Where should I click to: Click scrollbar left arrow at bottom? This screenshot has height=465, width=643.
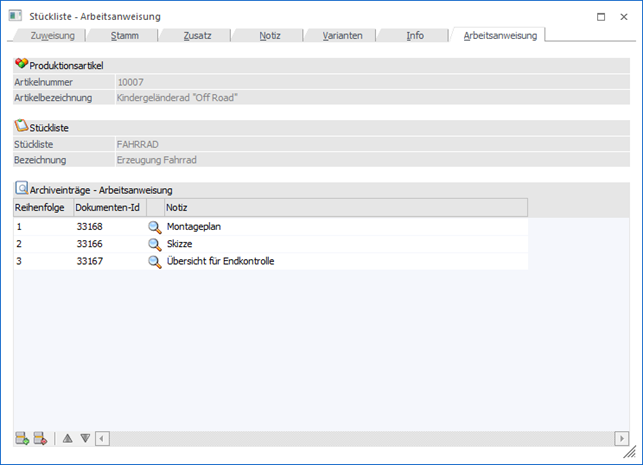coord(102,438)
